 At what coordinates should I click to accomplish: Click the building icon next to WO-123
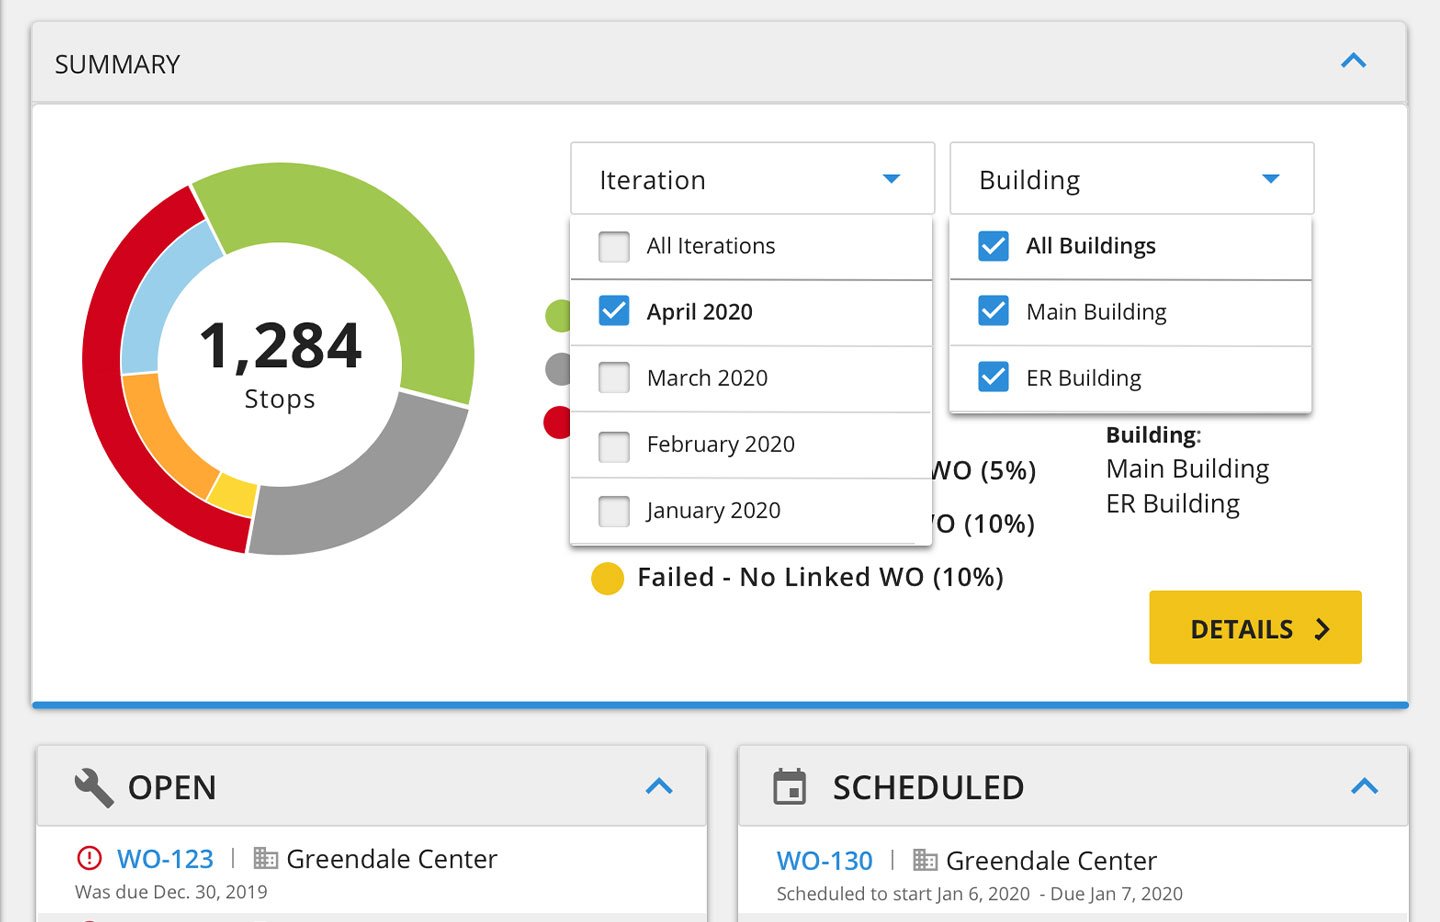pyautogui.click(x=265, y=858)
